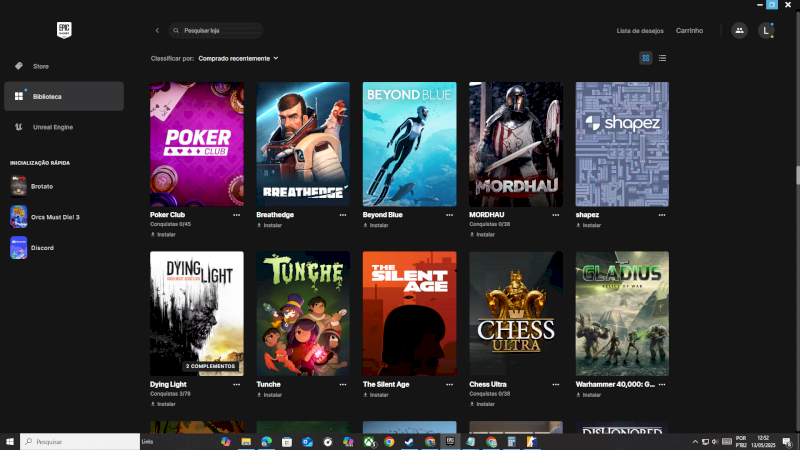
Task: Open options menu for Dying Light
Action: (x=237, y=384)
